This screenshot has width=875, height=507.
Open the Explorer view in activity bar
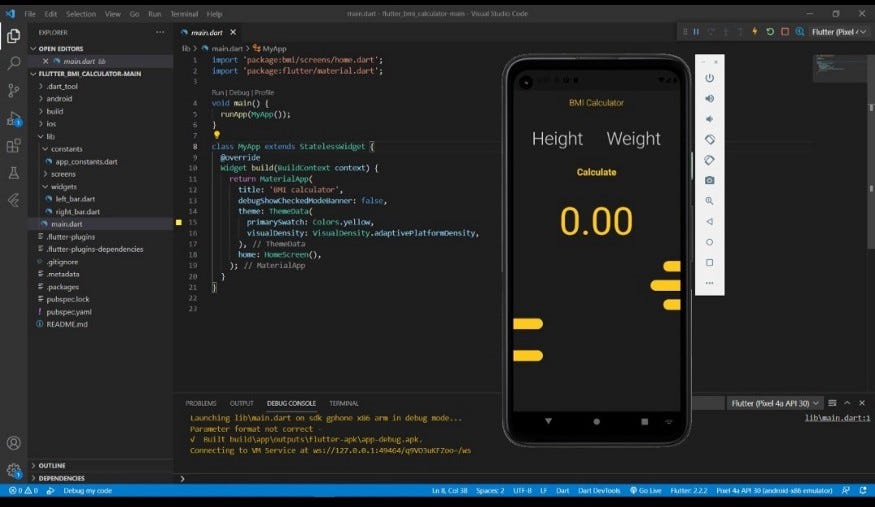pos(13,36)
